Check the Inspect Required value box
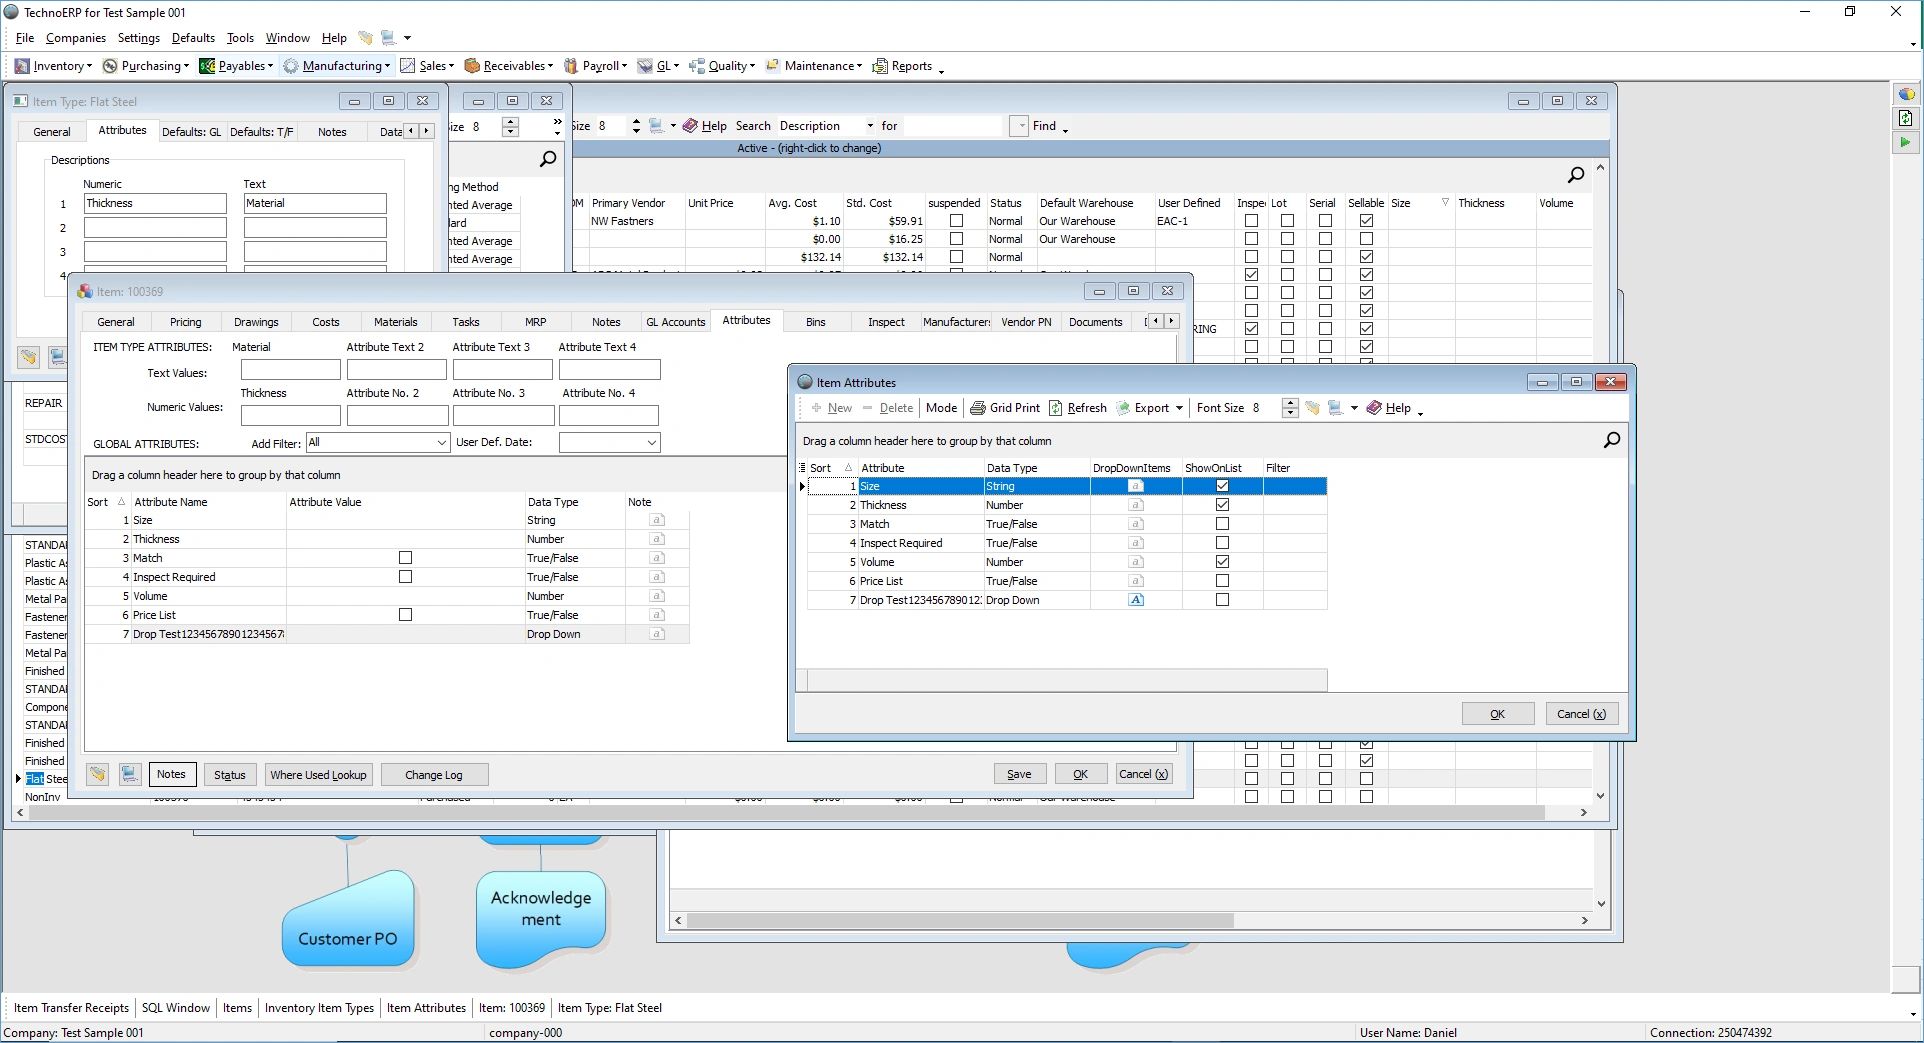Image resolution: width=1924 pixels, height=1043 pixels. (x=405, y=577)
